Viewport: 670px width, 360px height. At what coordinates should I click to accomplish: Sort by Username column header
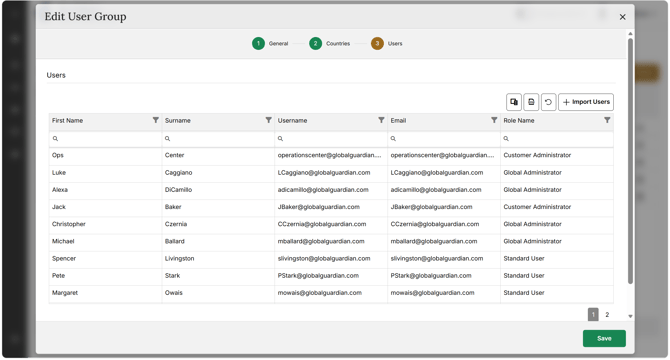292,120
